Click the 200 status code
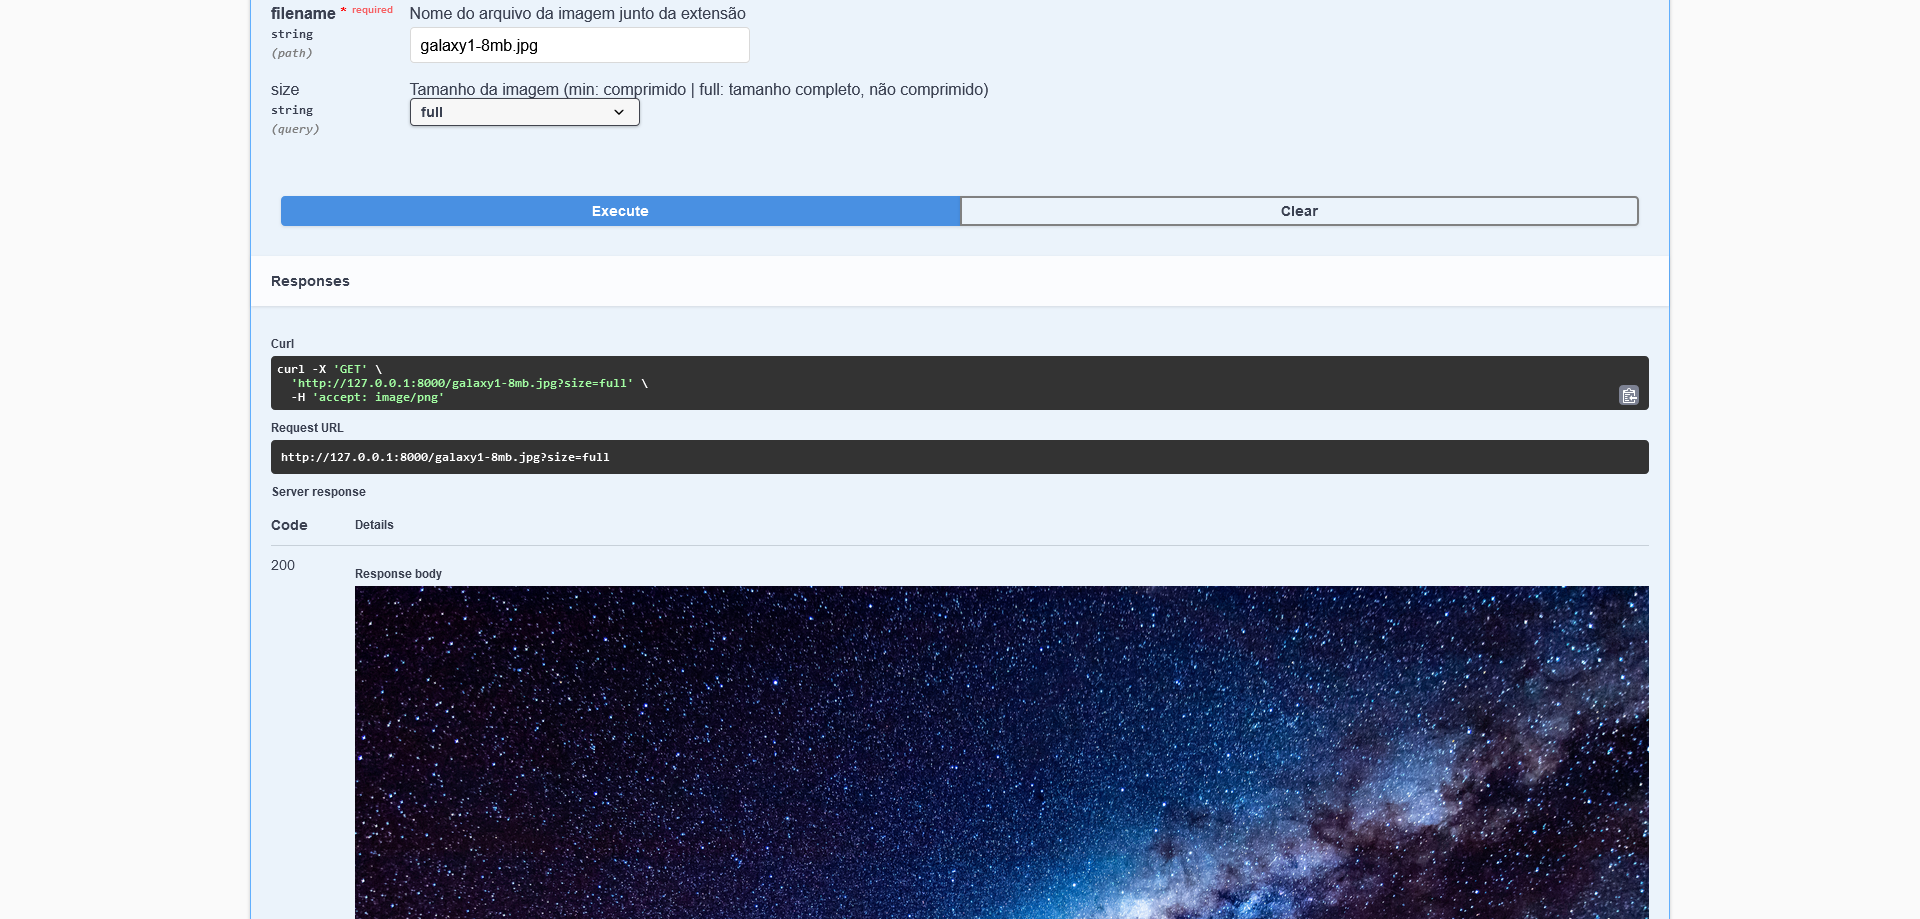 point(283,565)
